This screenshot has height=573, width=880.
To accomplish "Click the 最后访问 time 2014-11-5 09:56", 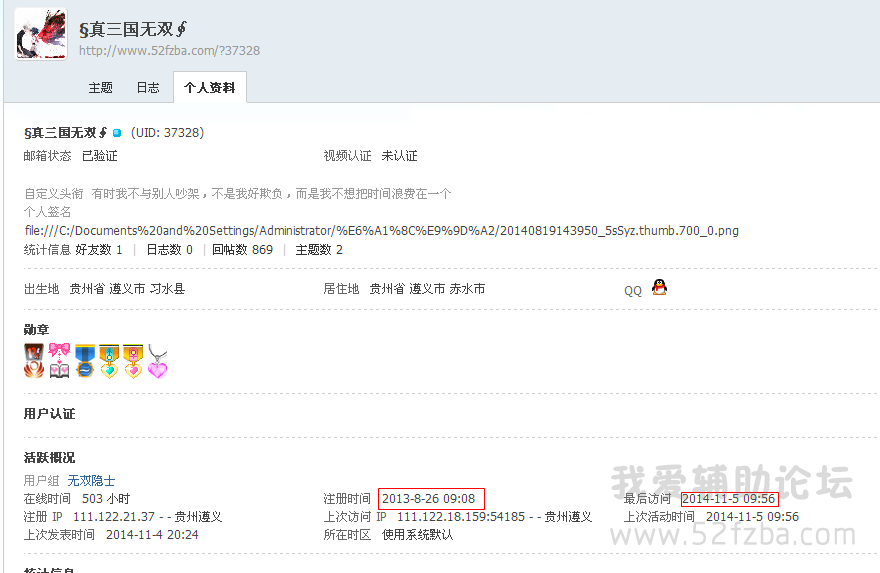I will pyautogui.click(x=729, y=499).
